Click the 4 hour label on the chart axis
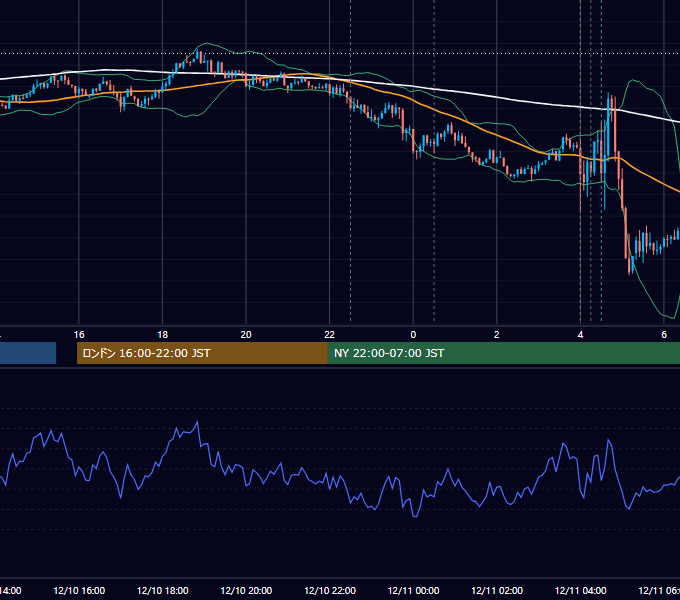 click(580, 335)
